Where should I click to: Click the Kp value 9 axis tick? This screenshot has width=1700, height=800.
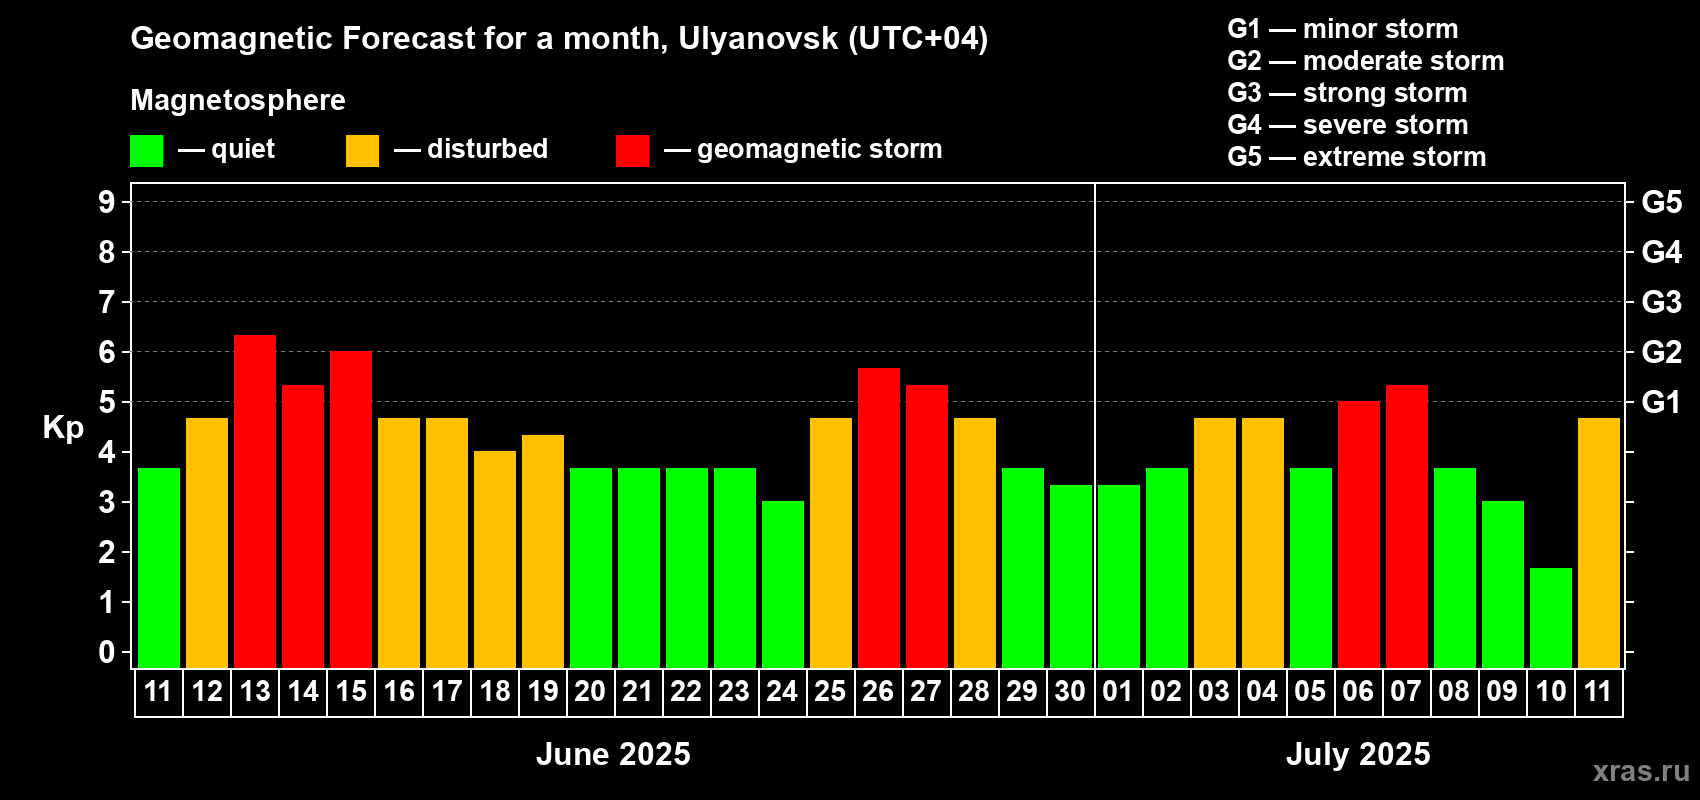[107, 202]
